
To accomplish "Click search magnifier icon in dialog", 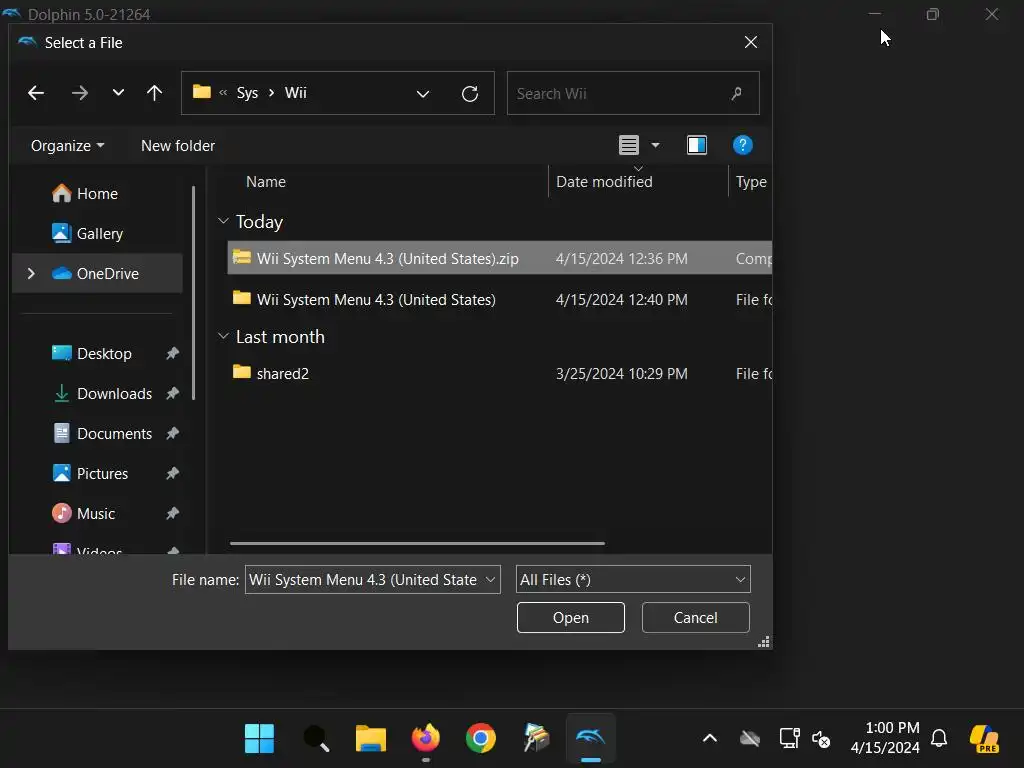I will 737,93.
